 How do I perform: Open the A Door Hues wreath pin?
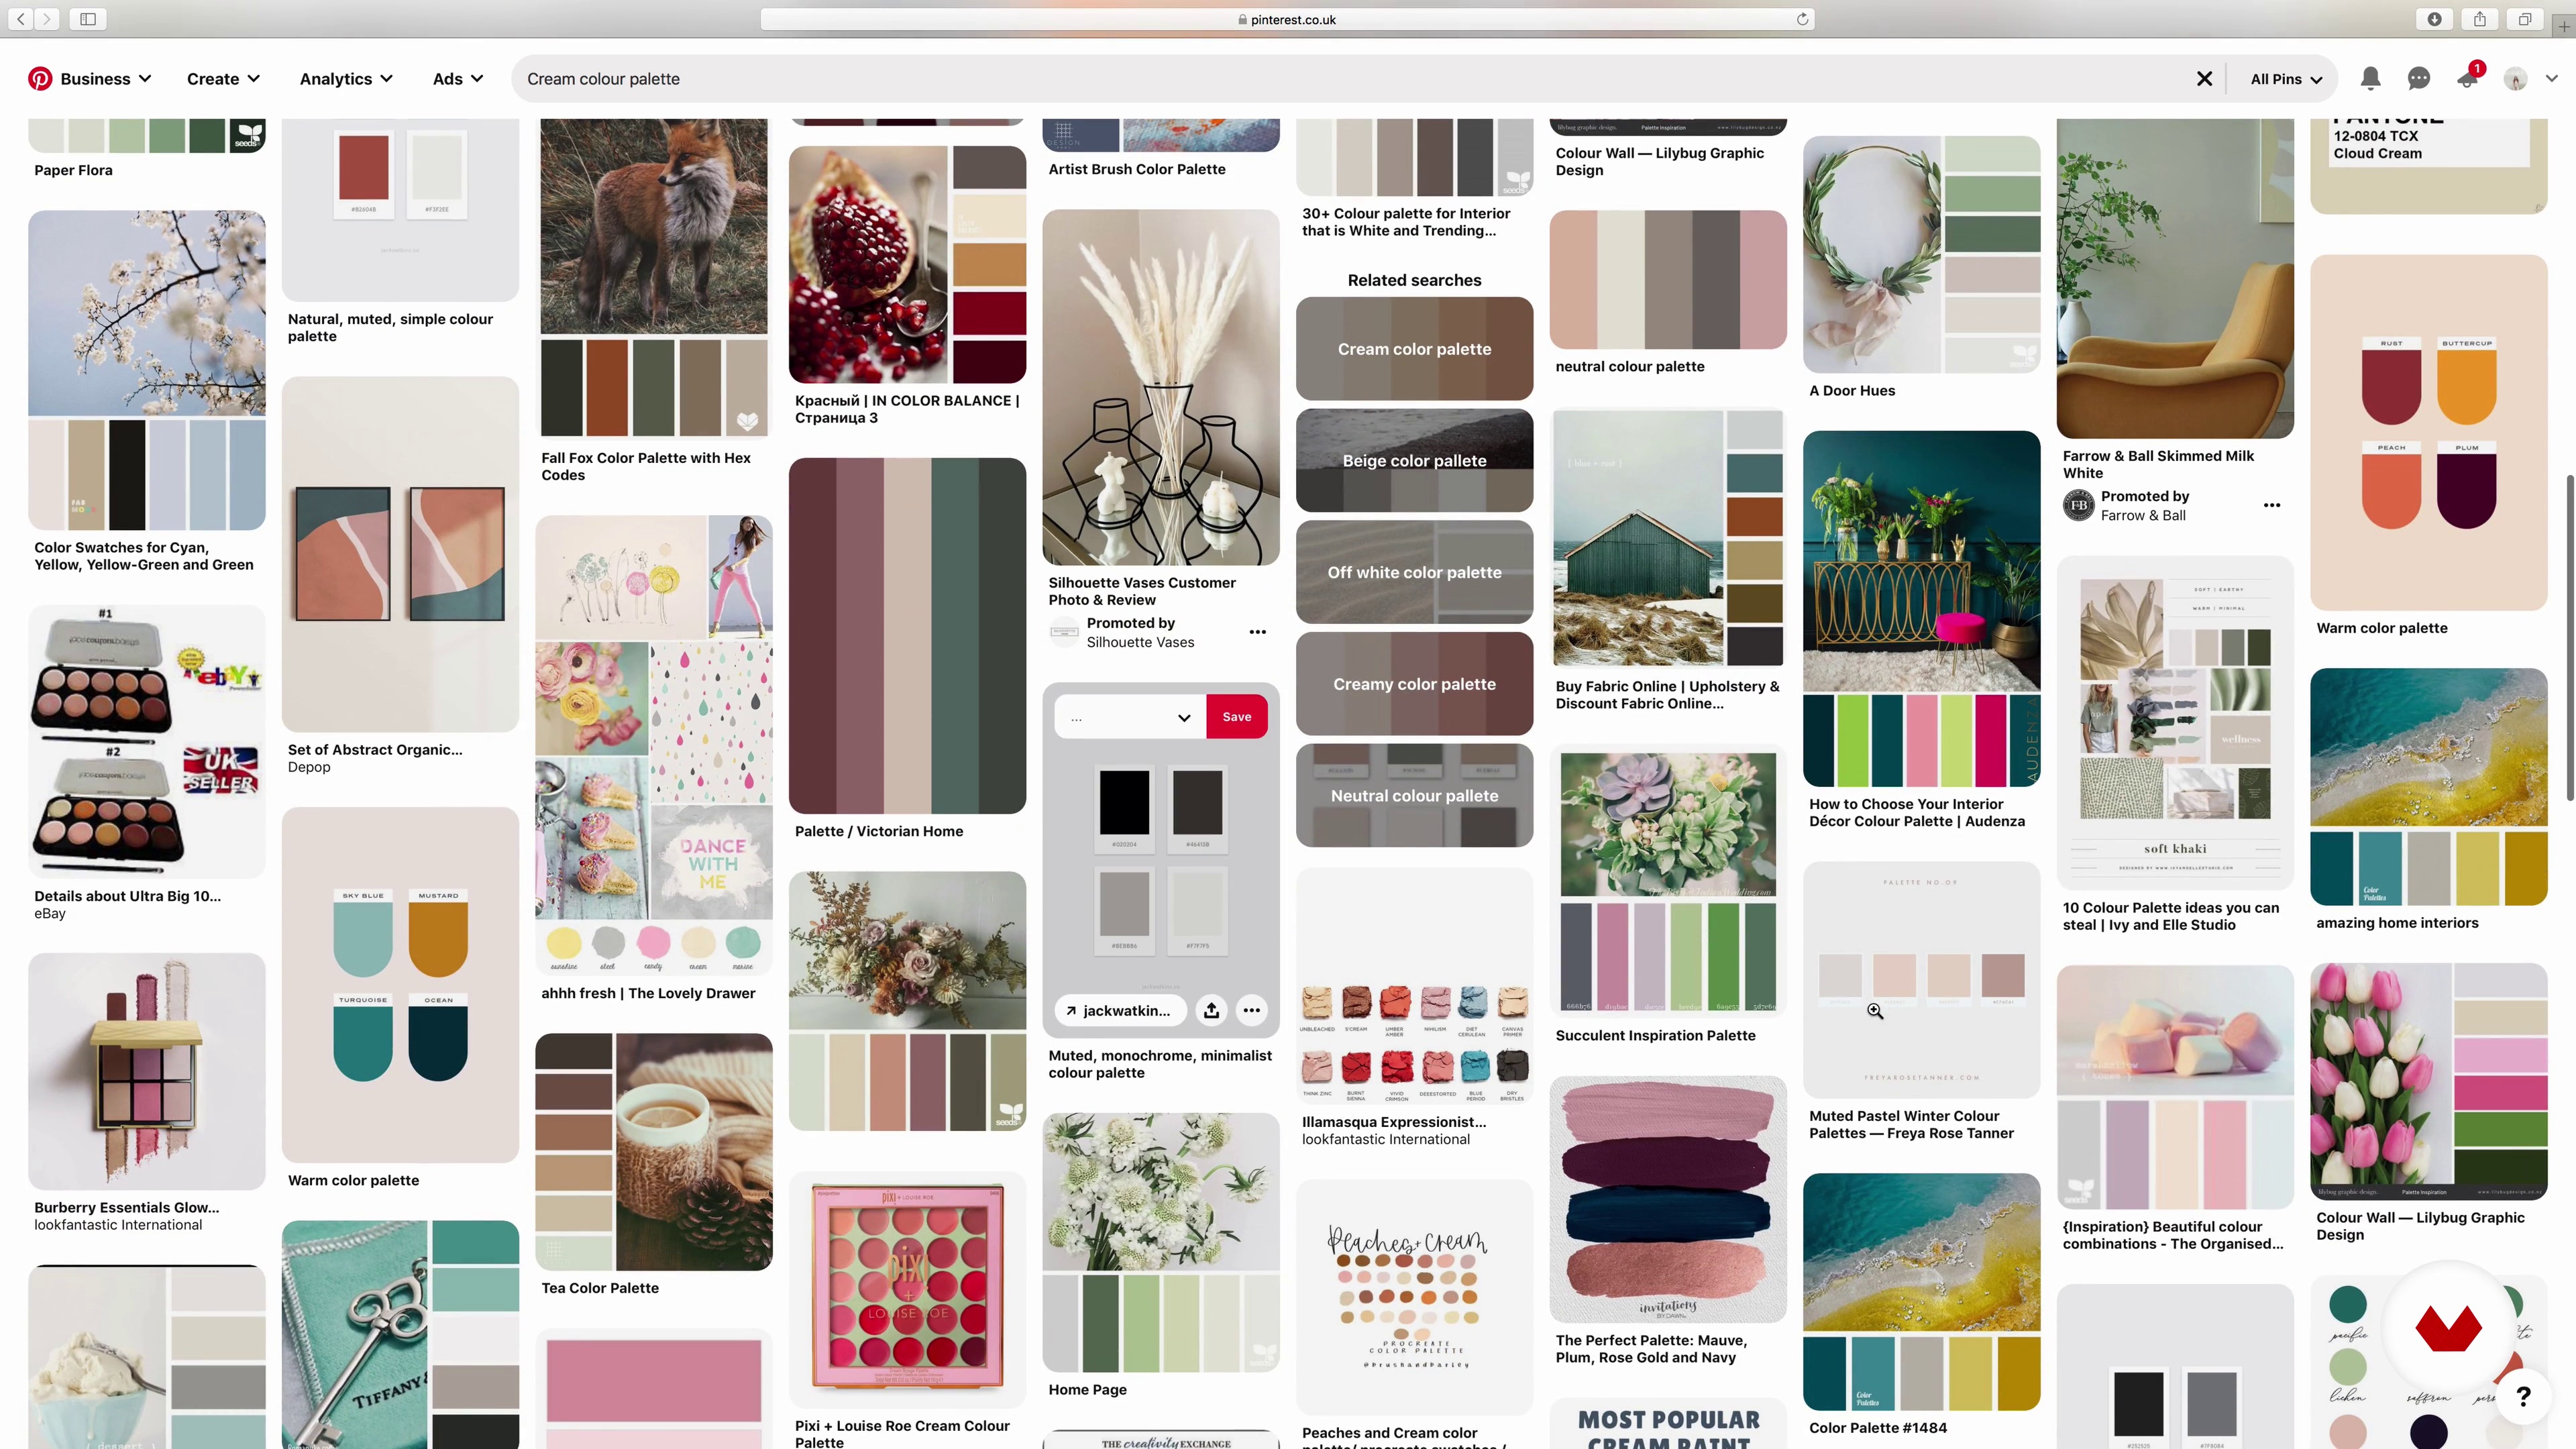(x=1921, y=254)
